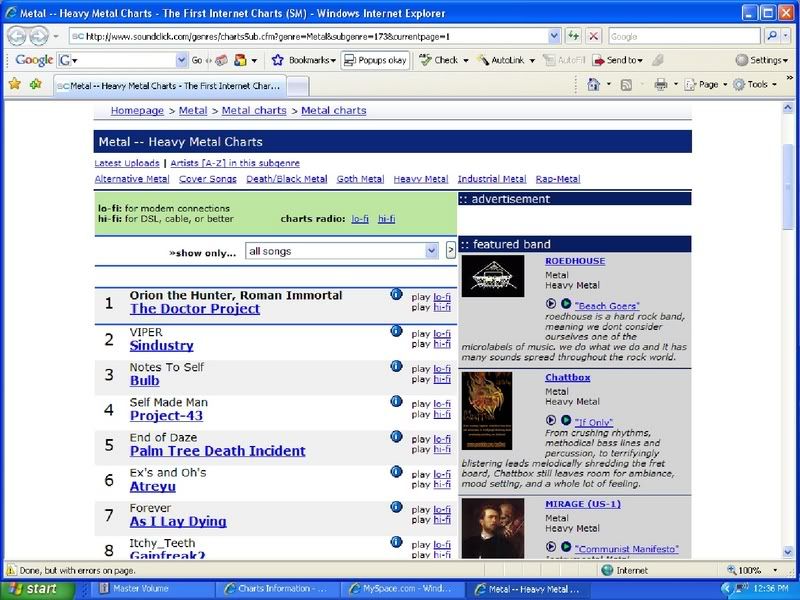Viewport: 800px width, 600px height.
Task: Click the Home page icon
Action: [x=593, y=85]
